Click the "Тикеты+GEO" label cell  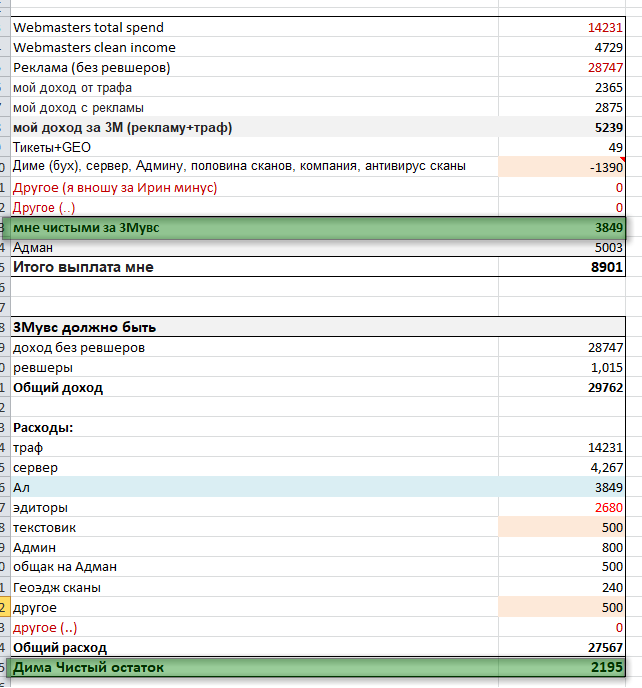click(50, 148)
